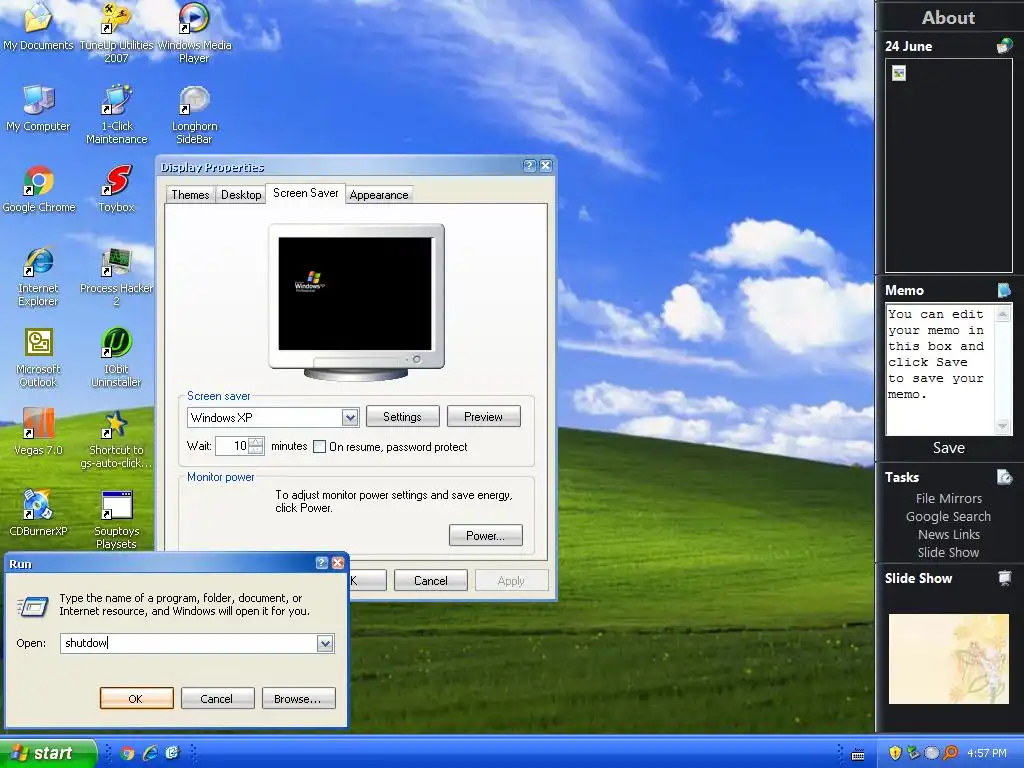The height and width of the screenshot is (768, 1024).
Task: Click the Tasks panel header icon
Action: (x=1004, y=477)
